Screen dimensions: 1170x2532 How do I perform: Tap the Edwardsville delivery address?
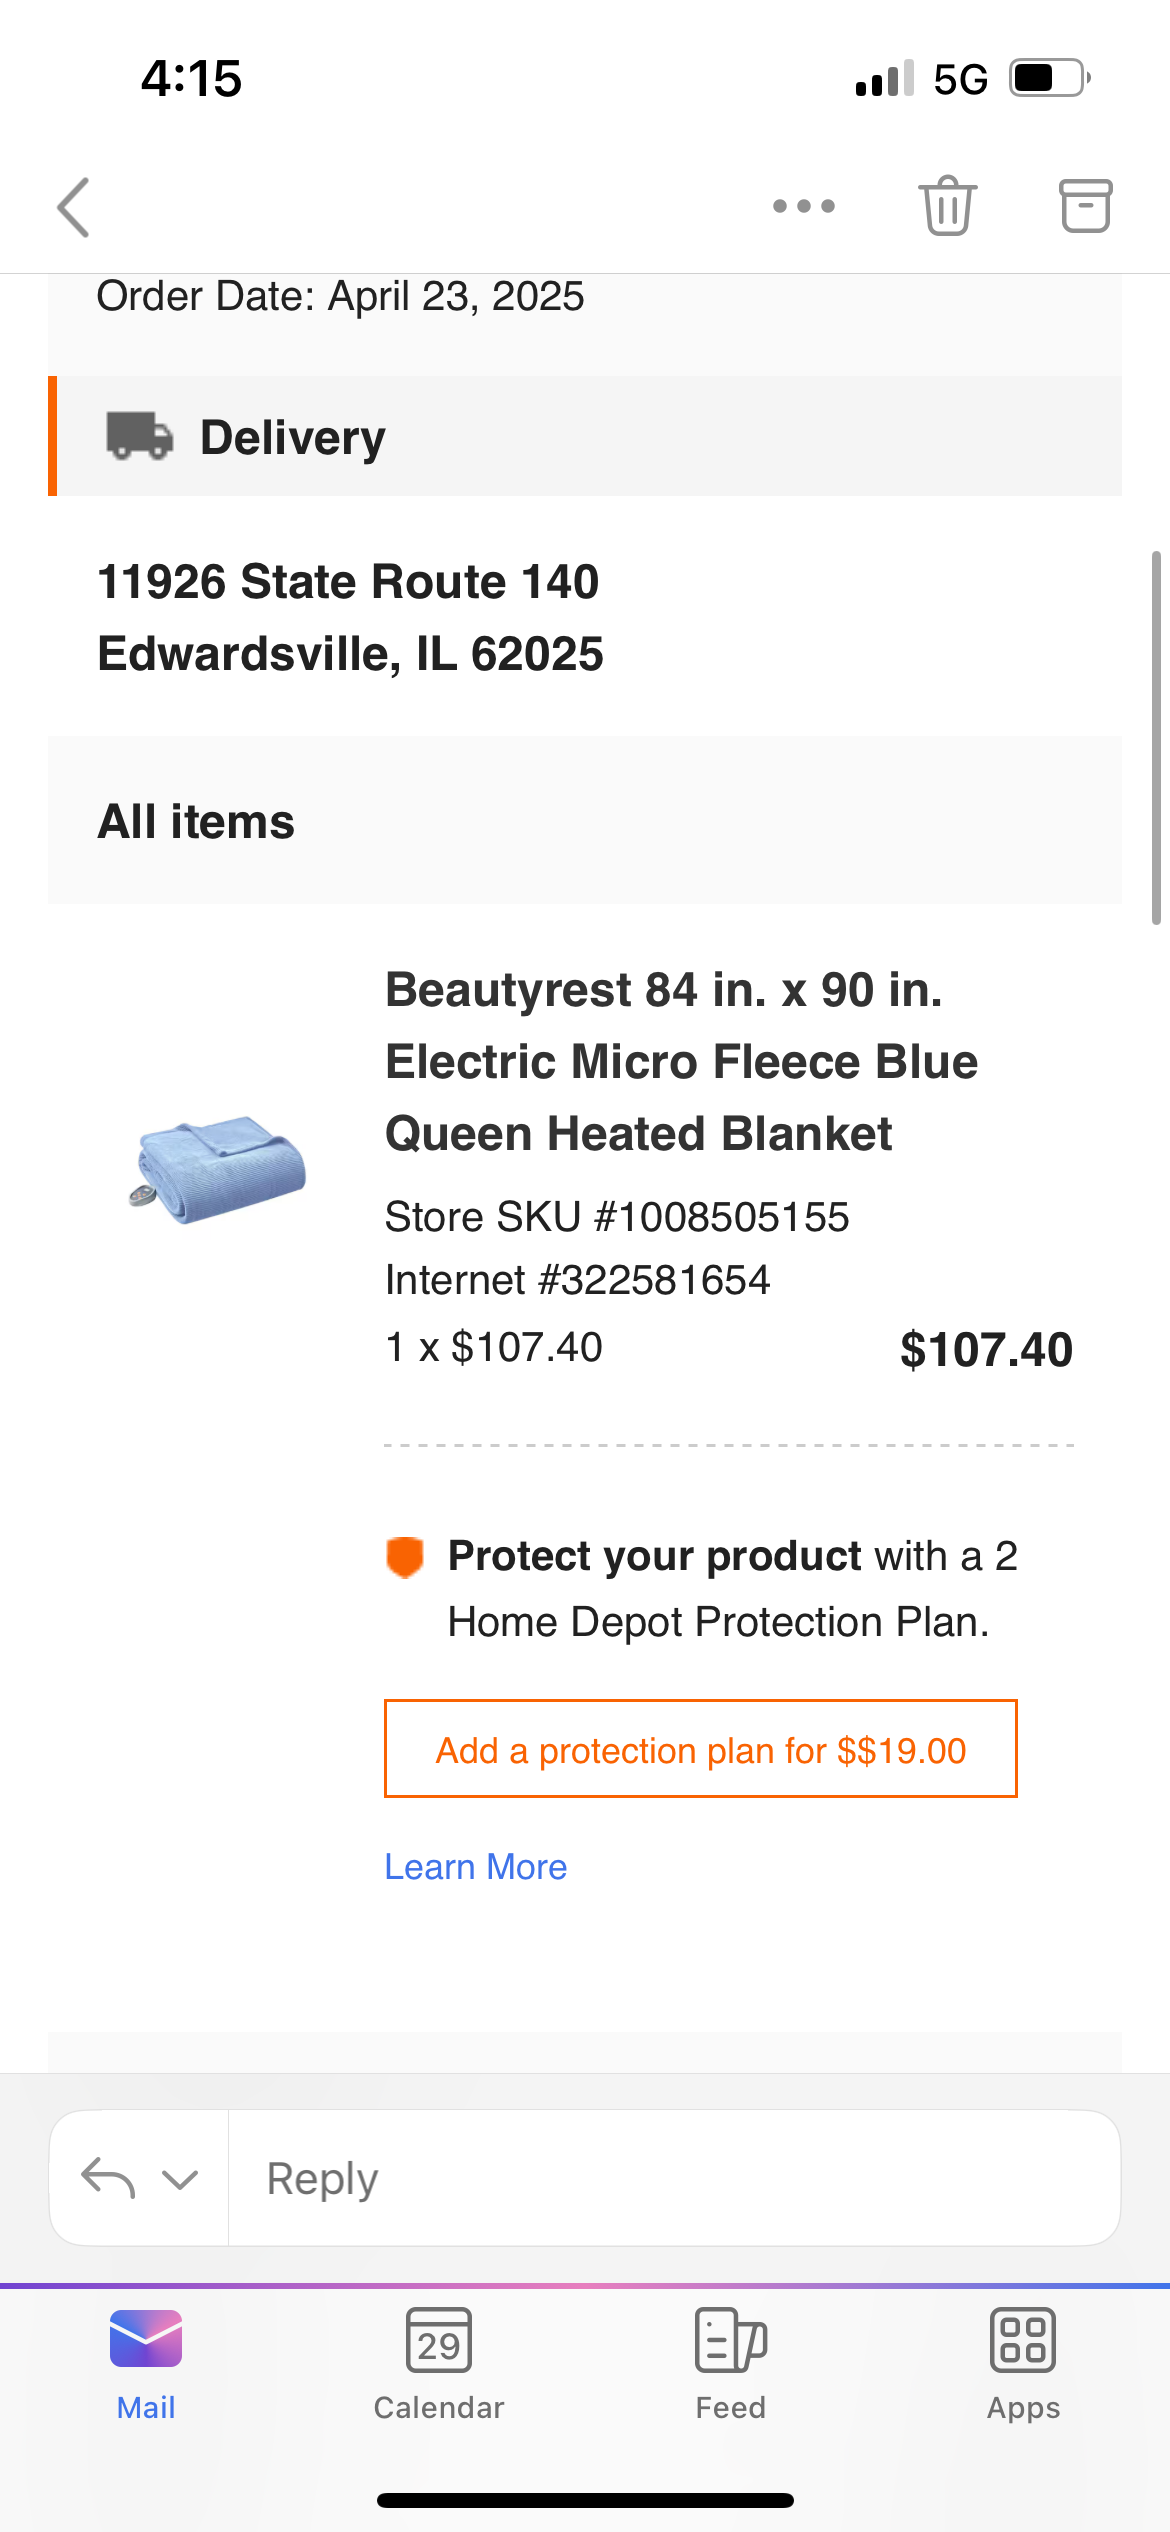(350, 617)
